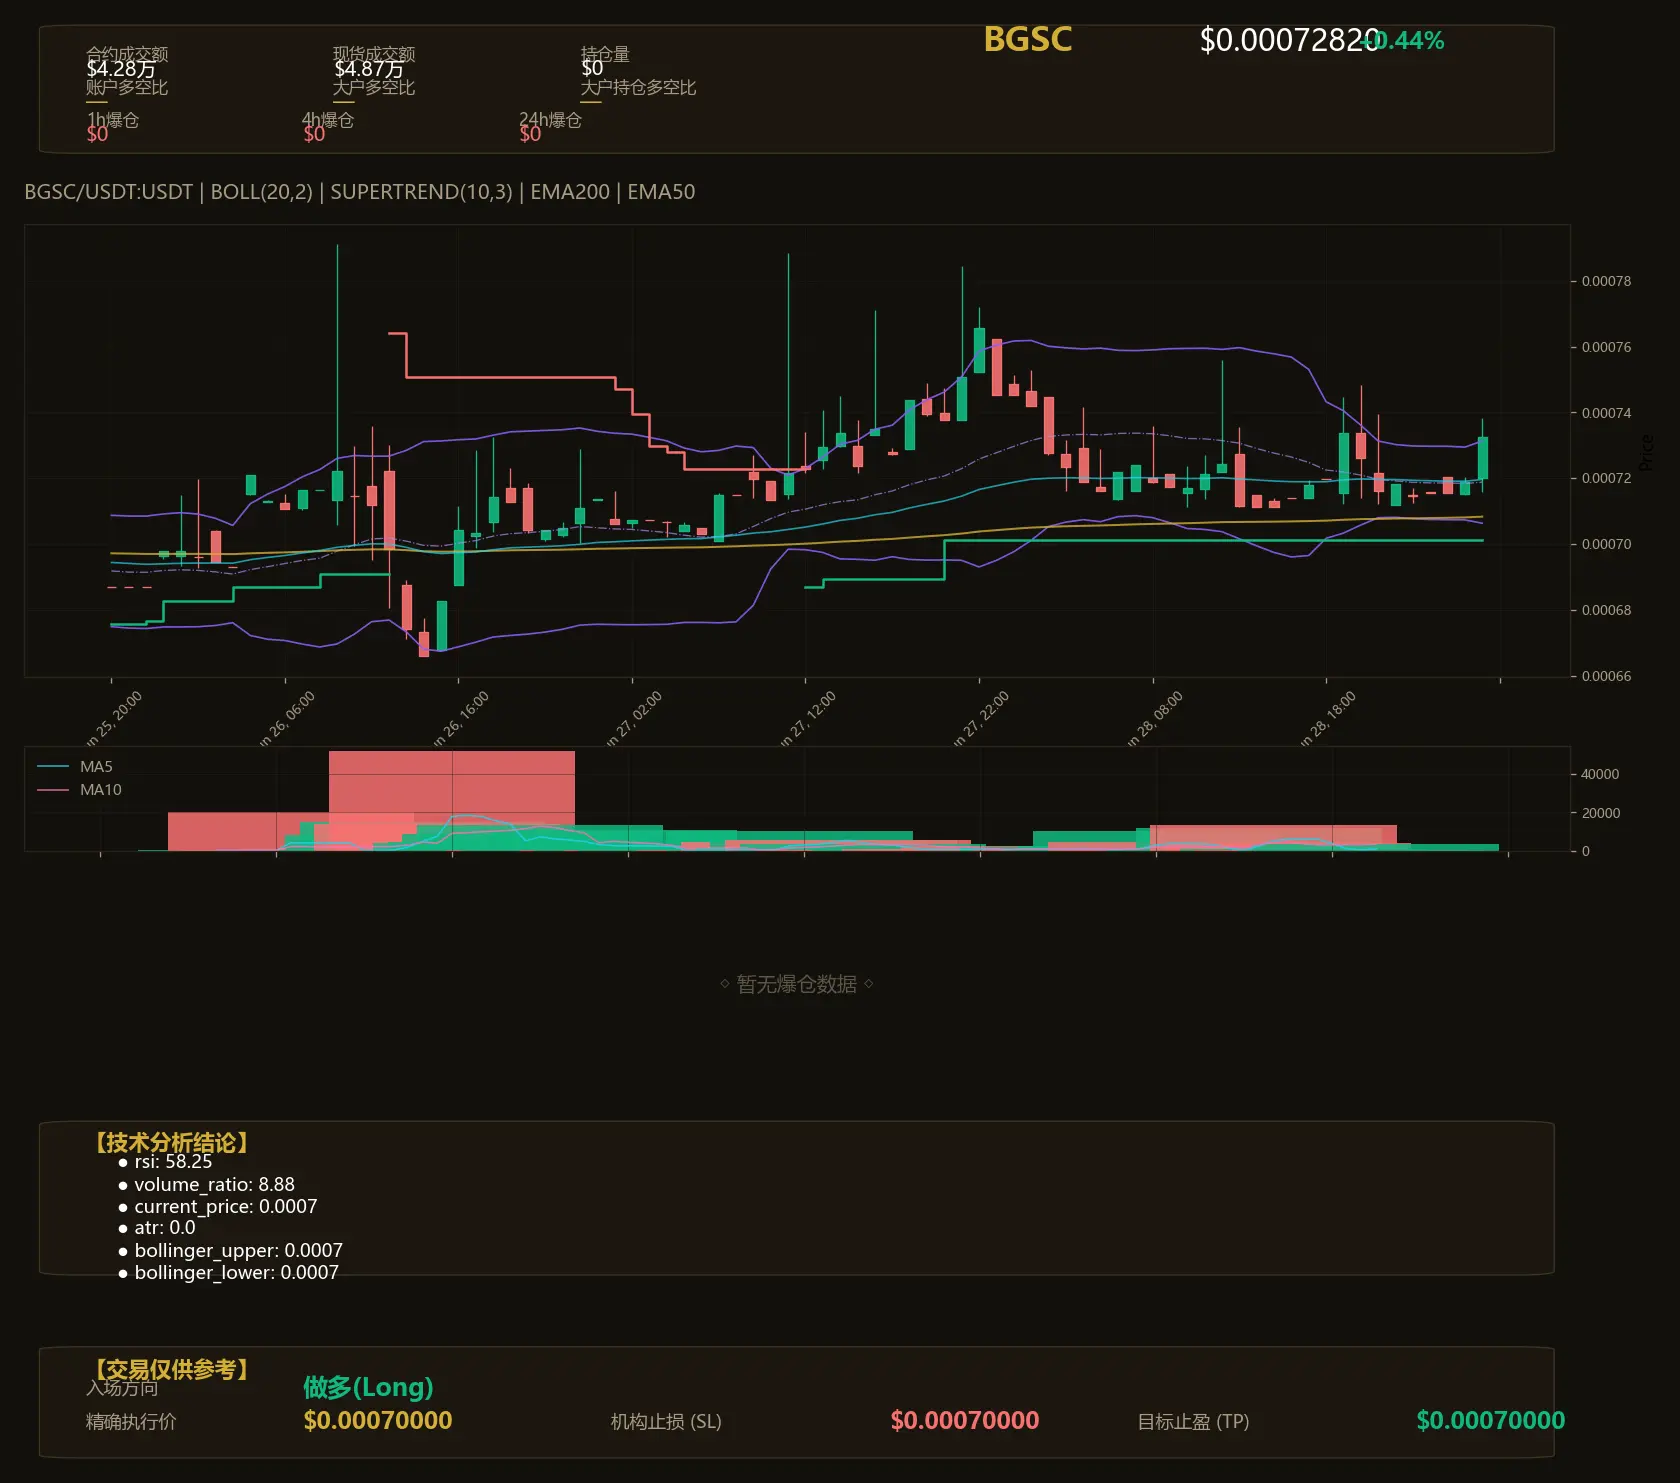Click the 40000 volume axis tick
The image size is (1680, 1483).
point(1600,774)
